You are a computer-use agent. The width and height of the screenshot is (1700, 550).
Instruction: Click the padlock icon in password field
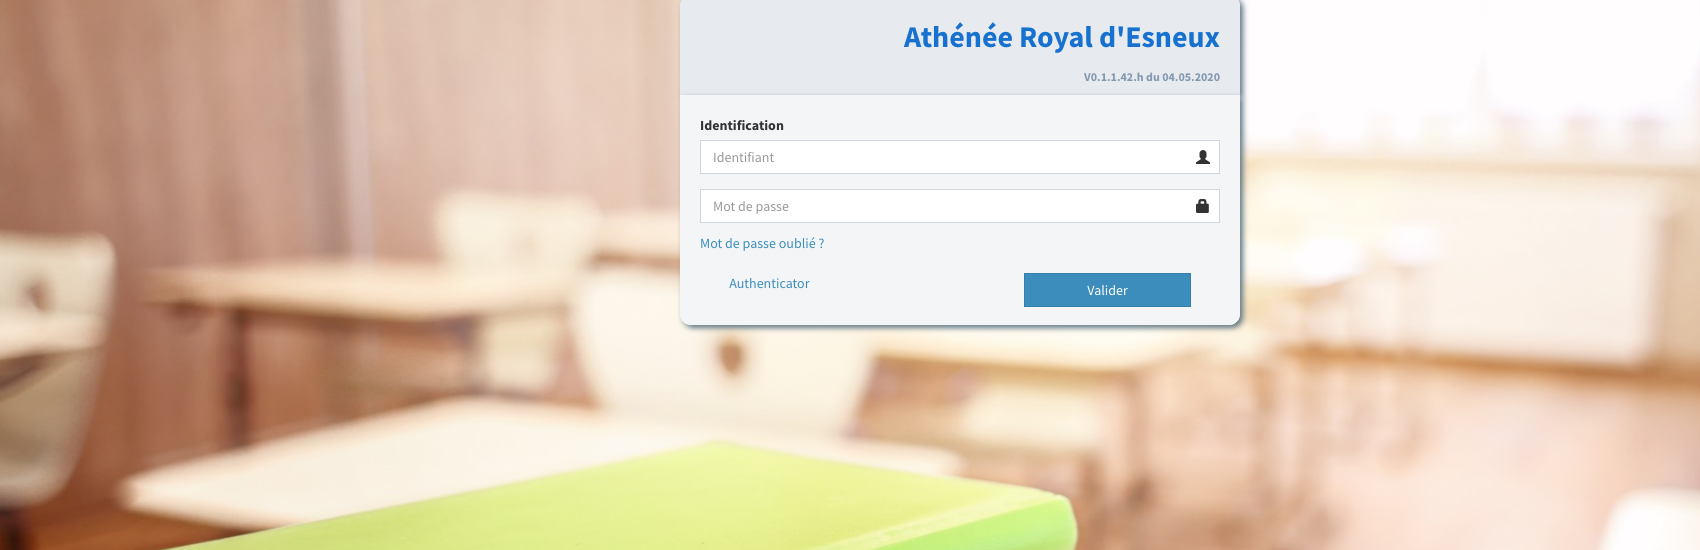coord(1202,206)
